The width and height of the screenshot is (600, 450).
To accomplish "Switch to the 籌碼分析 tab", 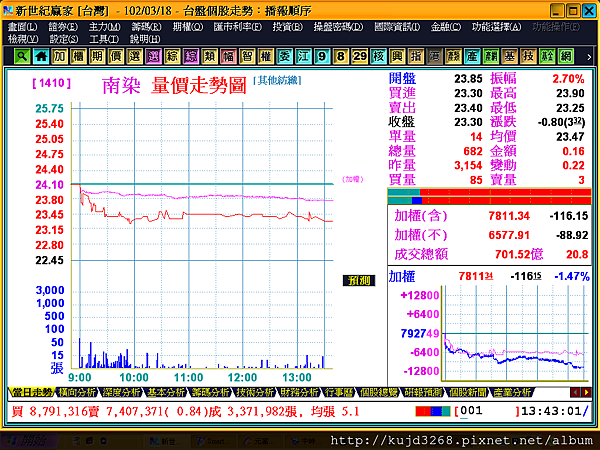I will (x=210, y=392).
